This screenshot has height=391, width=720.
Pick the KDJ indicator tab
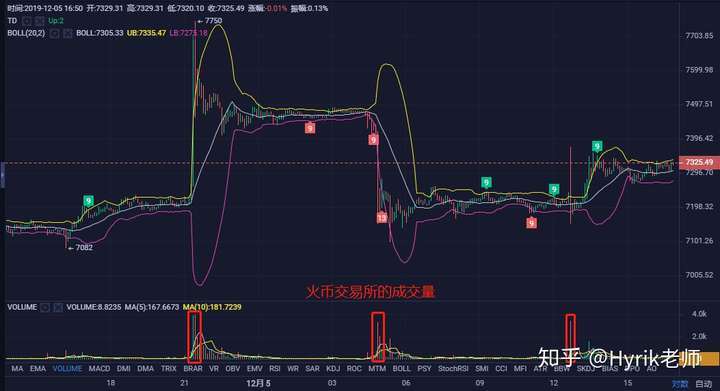pos(333,369)
